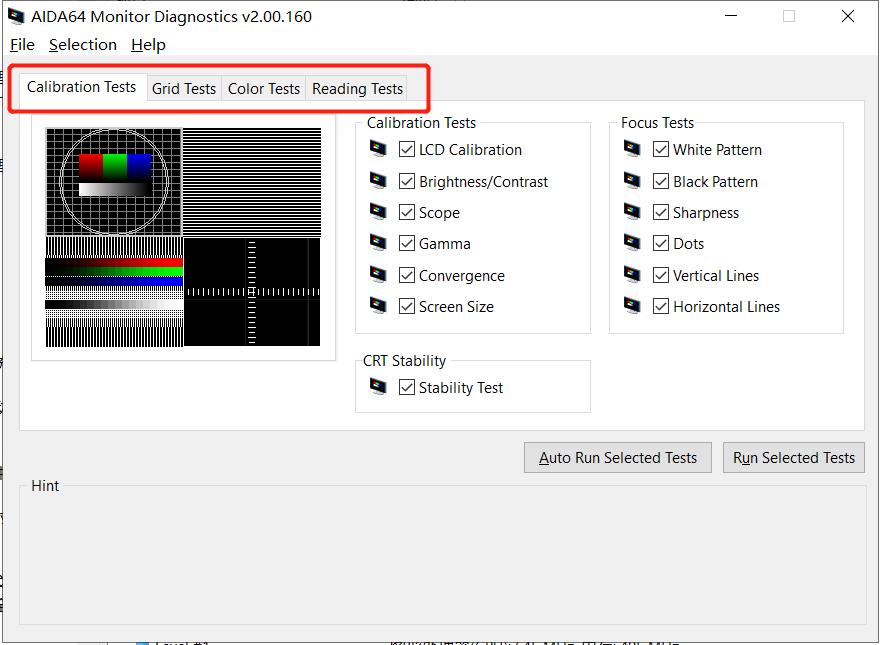Viewport: 881px width, 645px height.
Task: Open the Selection menu
Action: point(82,45)
